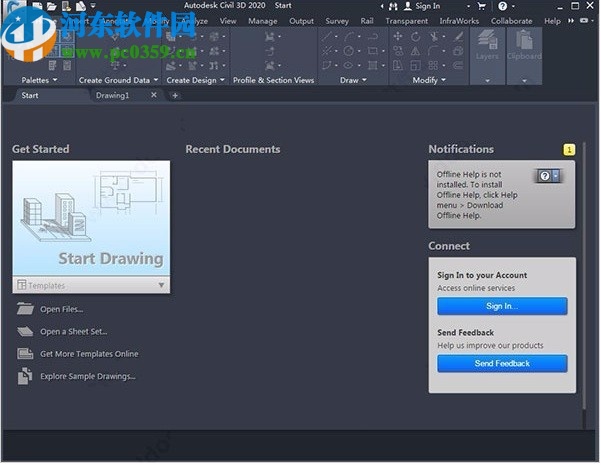Screen dimensions: 601x465
Task: Open the Collaborate ribbon tab
Action: [511, 21]
